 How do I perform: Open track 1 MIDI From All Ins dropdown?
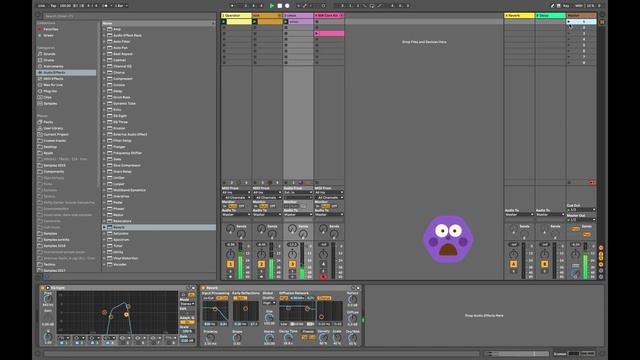(x=236, y=192)
